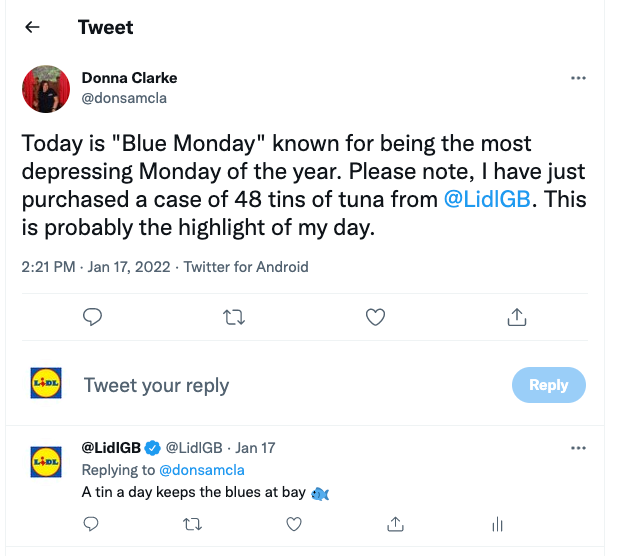Like Donna Clarke's Blue Monday tweet
Screen dimensions: 620x556
tap(375, 317)
